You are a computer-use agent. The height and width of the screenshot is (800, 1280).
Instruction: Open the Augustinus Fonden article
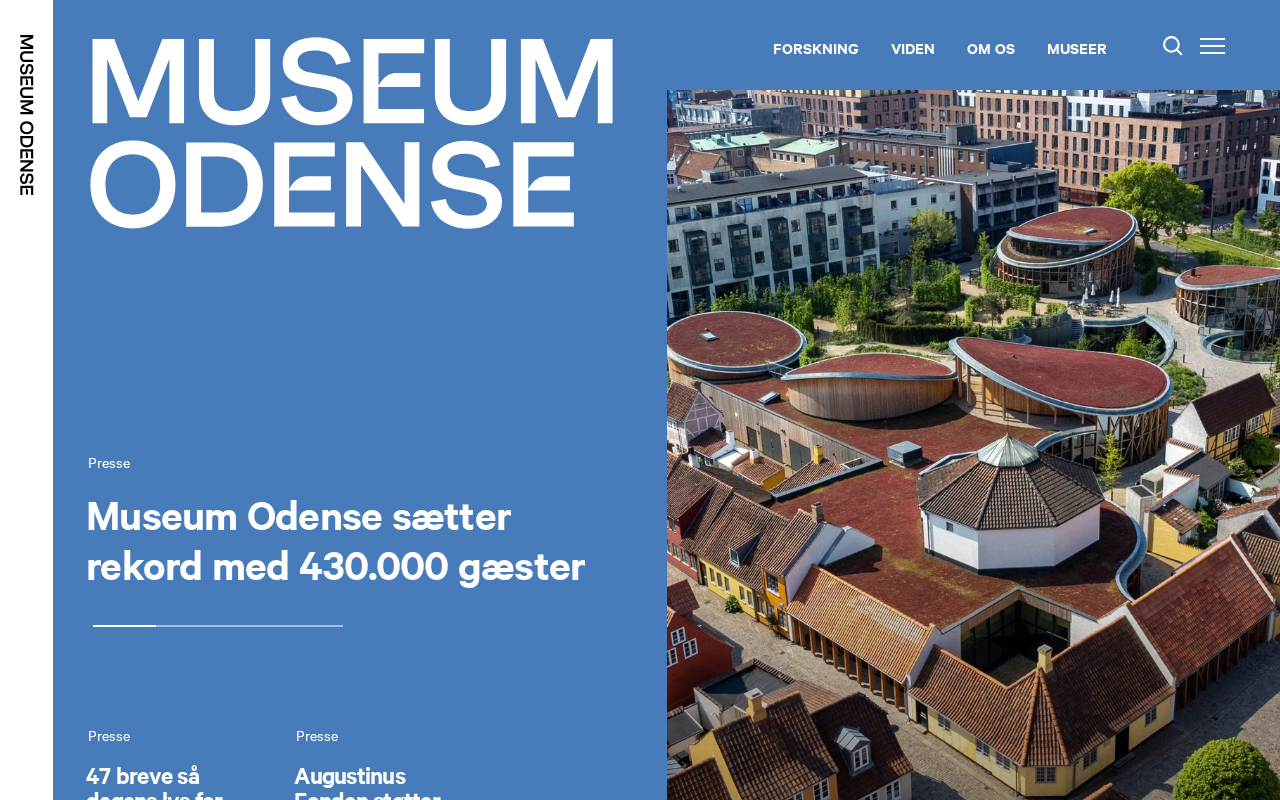368,782
